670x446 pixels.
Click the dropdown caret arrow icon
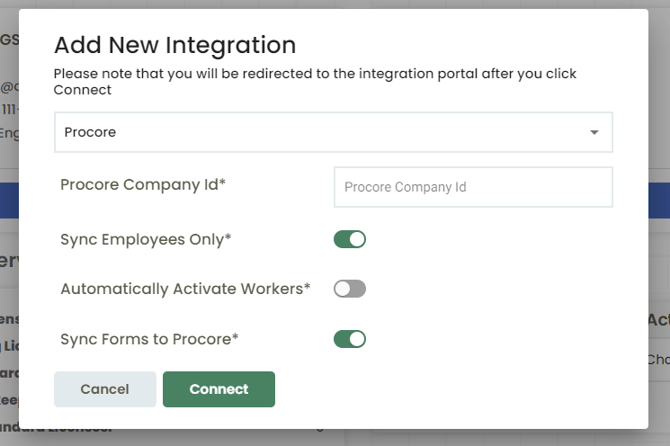click(594, 132)
